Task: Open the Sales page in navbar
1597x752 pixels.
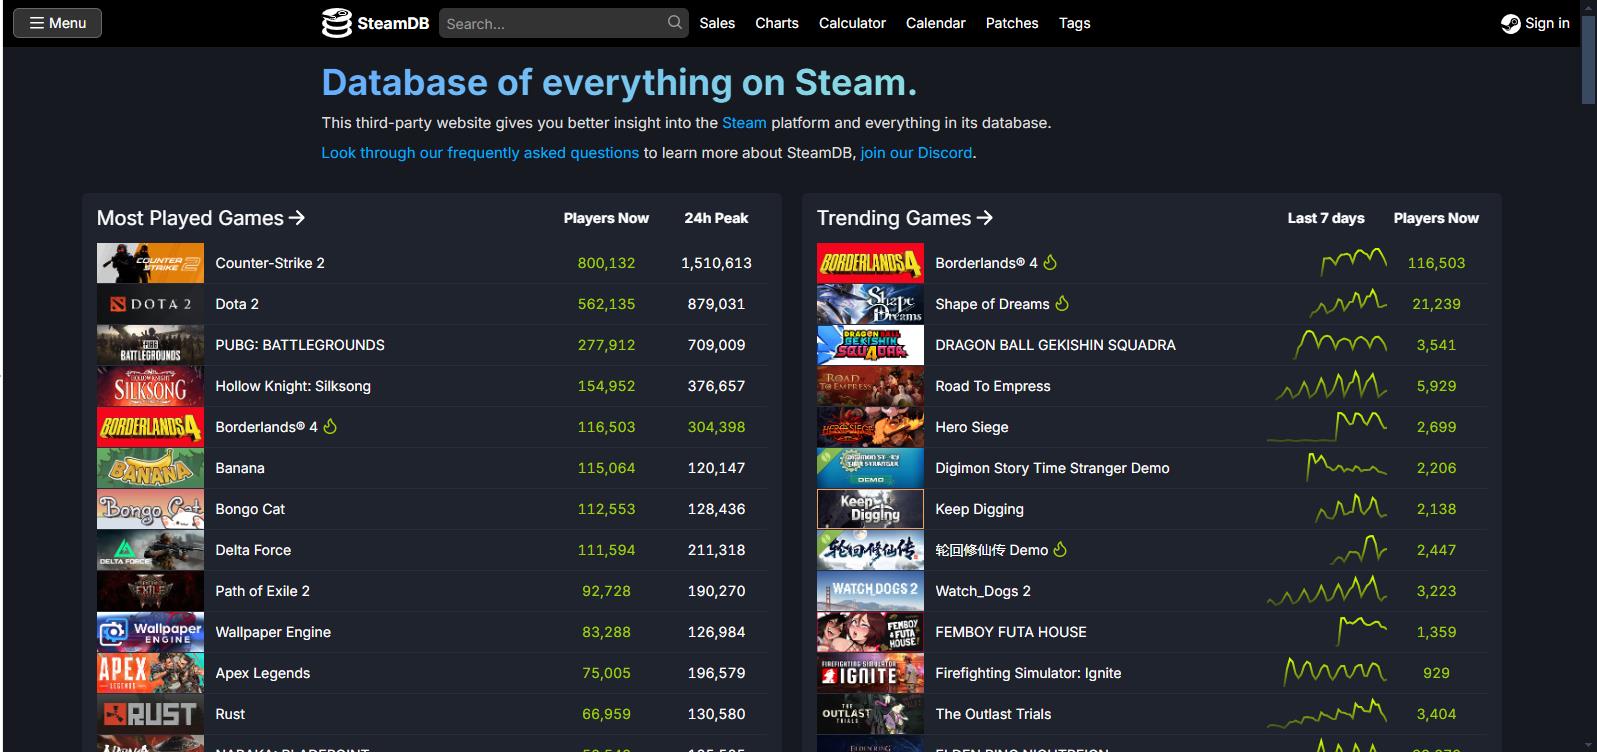Action: click(717, 23)
